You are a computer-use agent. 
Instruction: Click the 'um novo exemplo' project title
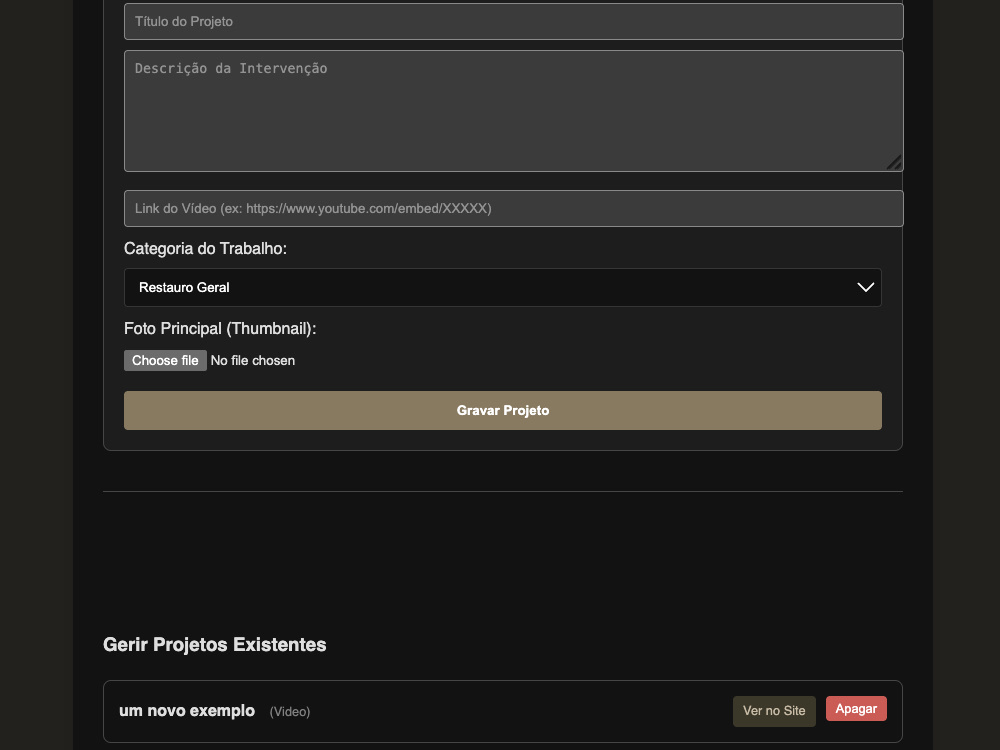pyautogui.click(x=187, y=710)
